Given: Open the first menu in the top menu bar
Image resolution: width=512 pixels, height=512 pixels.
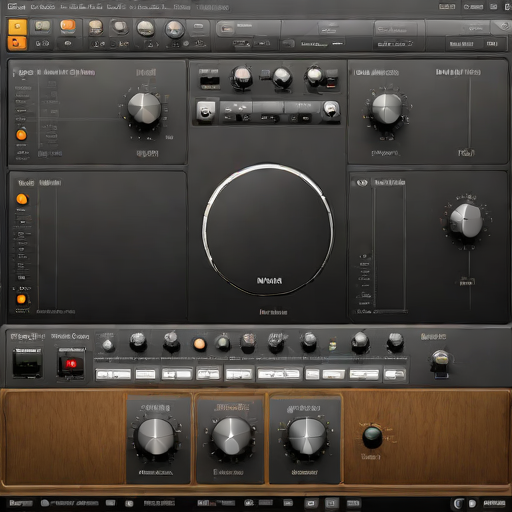Looking at the screenshot, I should (16, 6).
